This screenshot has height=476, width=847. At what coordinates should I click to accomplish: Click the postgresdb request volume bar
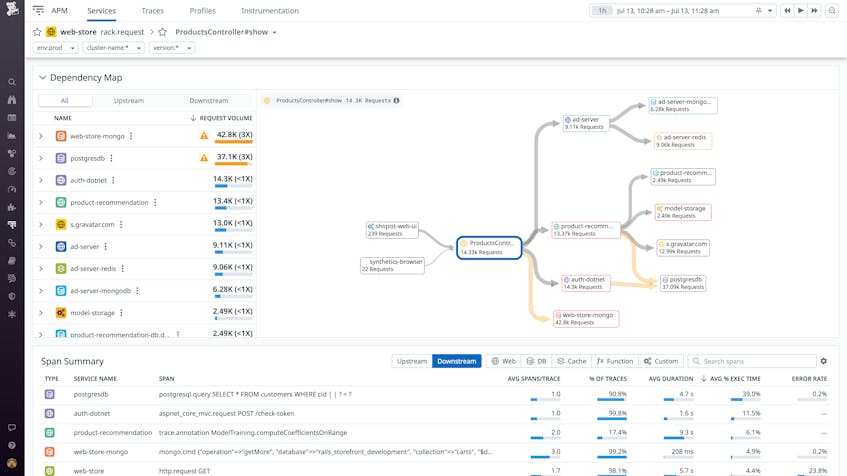[233, 164]
